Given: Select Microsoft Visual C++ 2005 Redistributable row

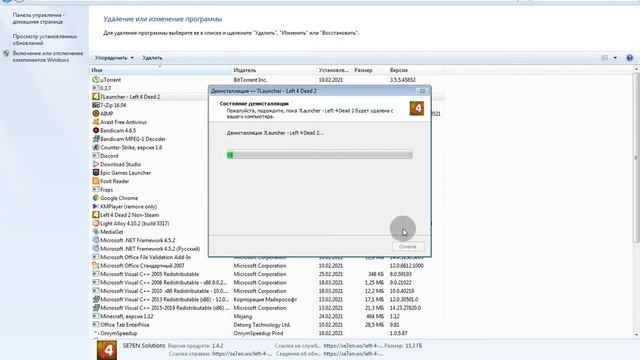Looking at the screenshot, I should coord(267,274).
